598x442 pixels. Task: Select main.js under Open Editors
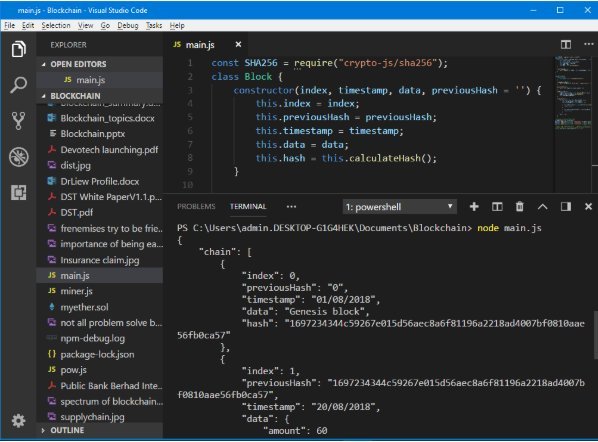pyautogui.click(x=100, y=80)
